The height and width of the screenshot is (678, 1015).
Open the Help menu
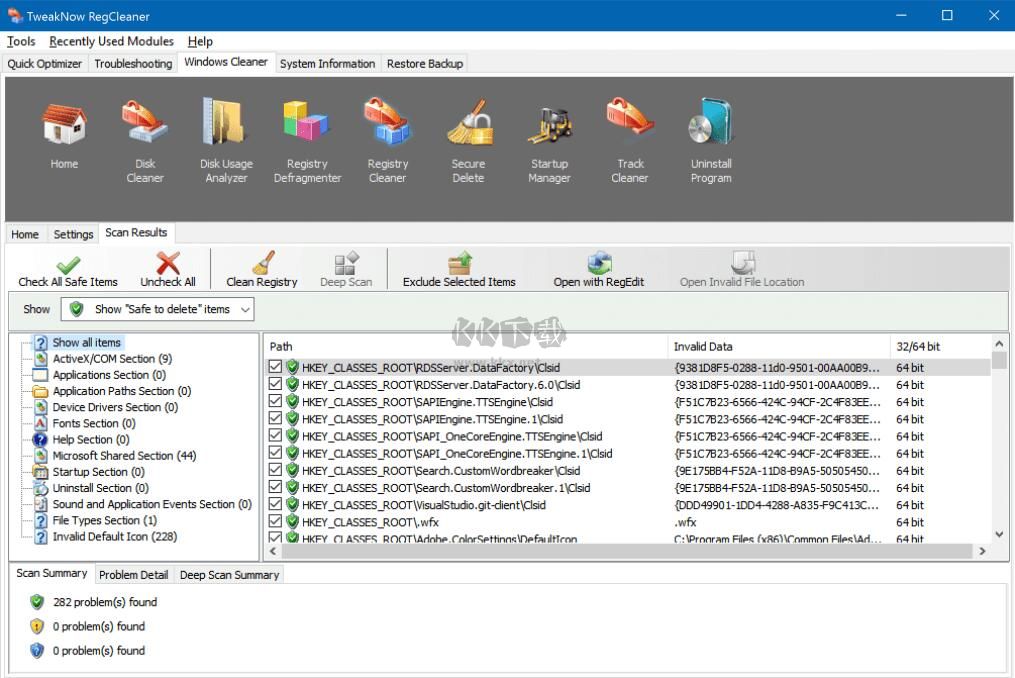click(200, 41)
